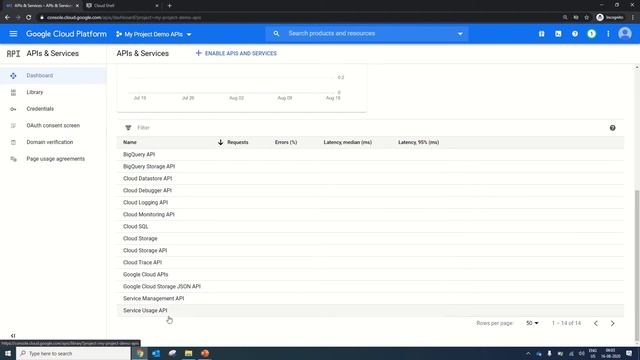Open Cloud Monitoring API row
The image size is (640, 360).
coord(370,214)
